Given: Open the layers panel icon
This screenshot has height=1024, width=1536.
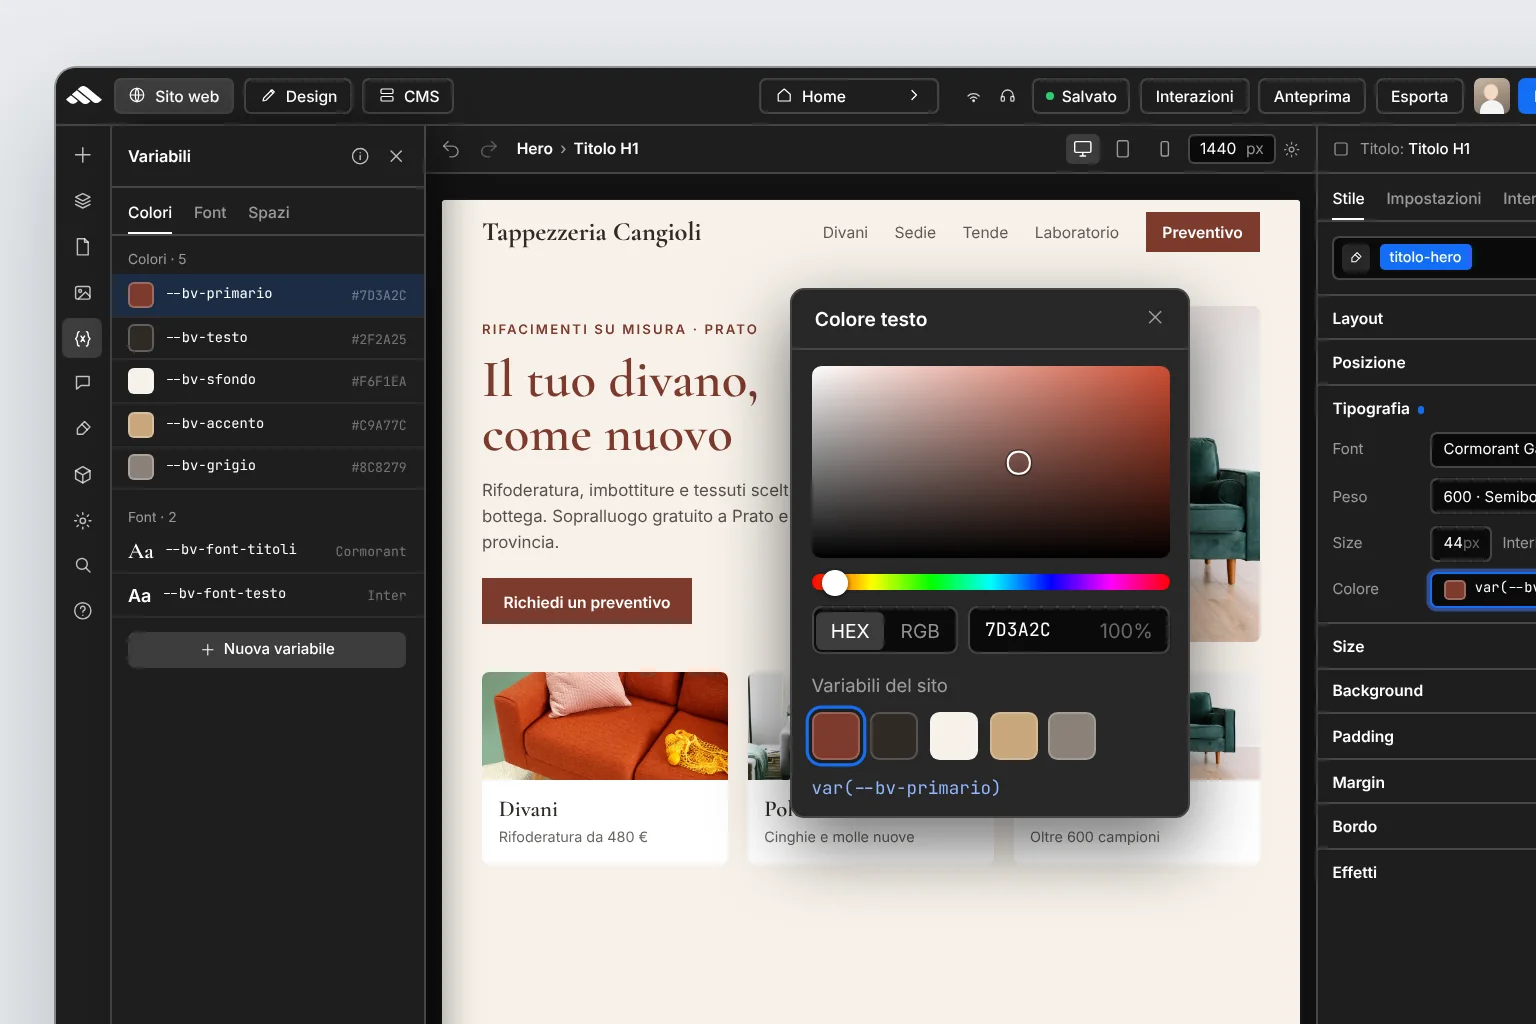Looking at the screenshot, I should (x=83, y=201).
